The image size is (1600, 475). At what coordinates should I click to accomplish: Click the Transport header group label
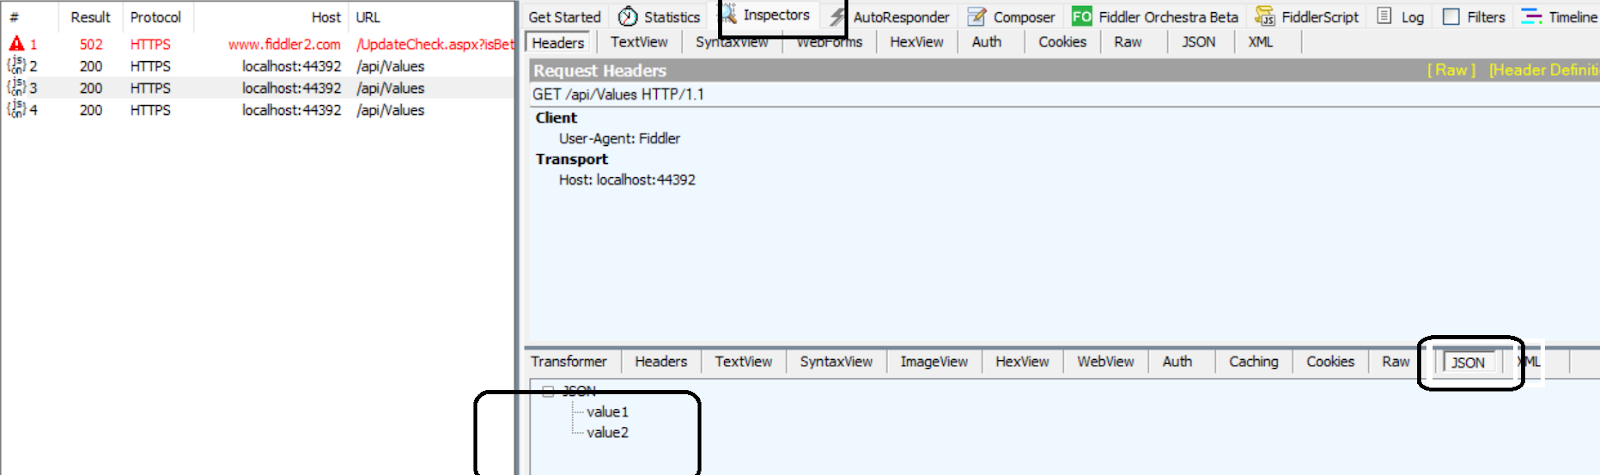coord(571,159)
